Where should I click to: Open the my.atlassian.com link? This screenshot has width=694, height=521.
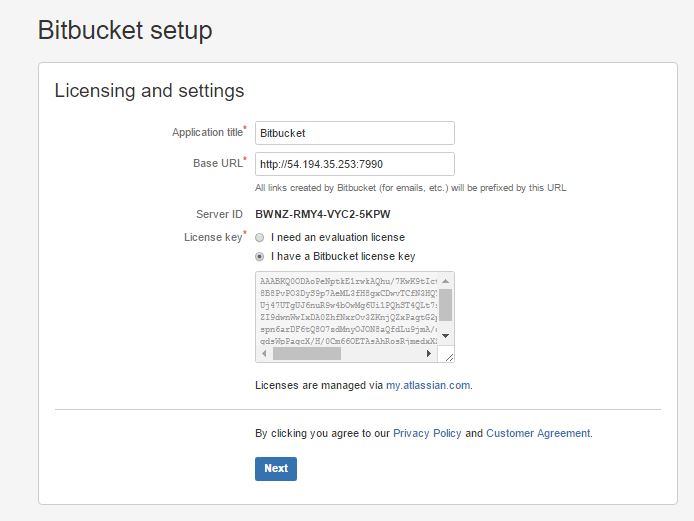[428, 384]
